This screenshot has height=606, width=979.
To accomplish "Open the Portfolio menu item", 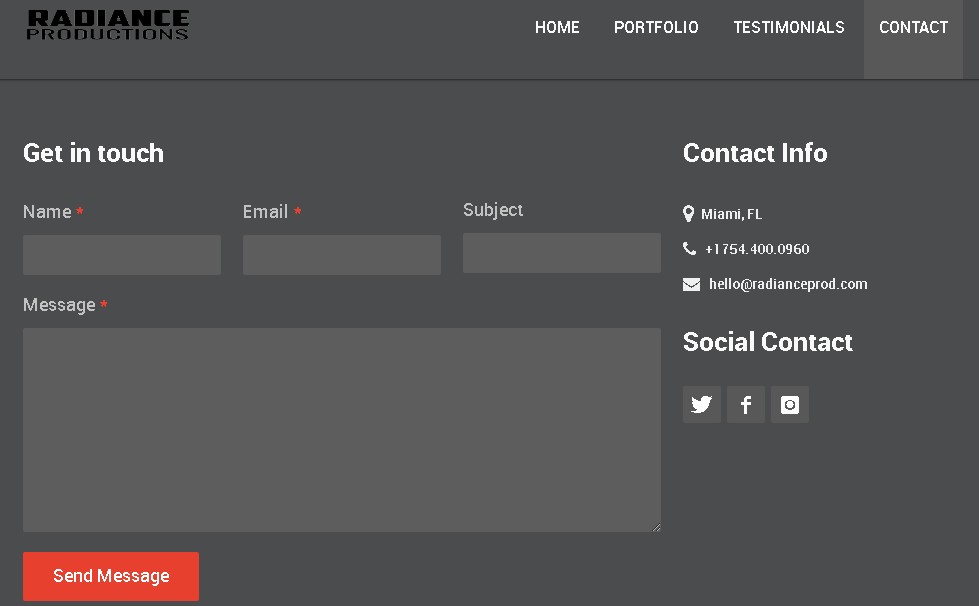I will point(656,27).
